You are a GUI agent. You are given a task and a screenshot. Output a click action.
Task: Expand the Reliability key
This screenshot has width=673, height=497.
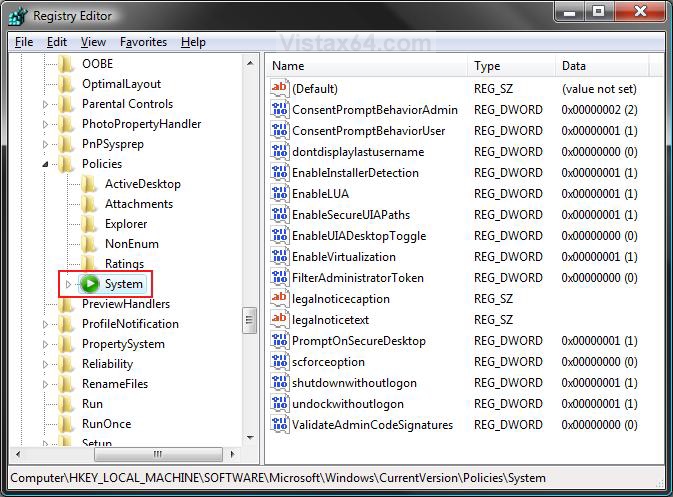(x=45, y=364)
